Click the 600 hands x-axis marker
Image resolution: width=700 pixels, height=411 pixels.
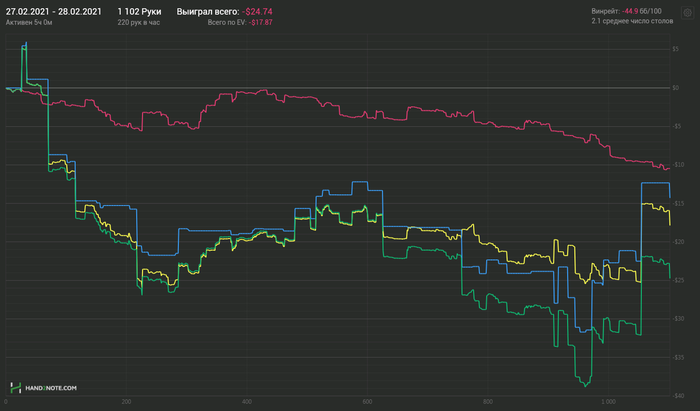click(x=367, y=402)
